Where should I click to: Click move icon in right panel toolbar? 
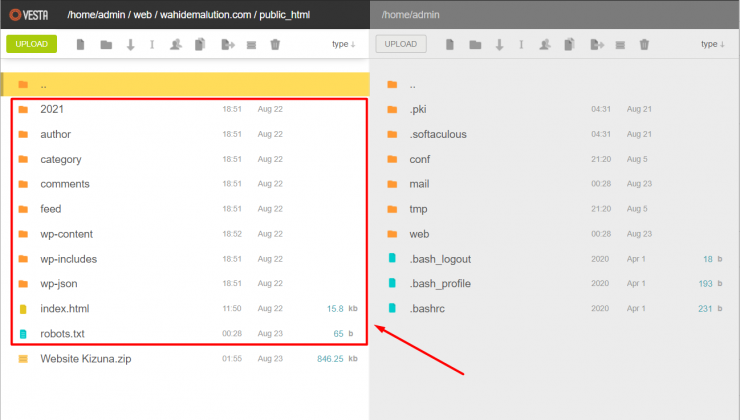tap(597, 44)
